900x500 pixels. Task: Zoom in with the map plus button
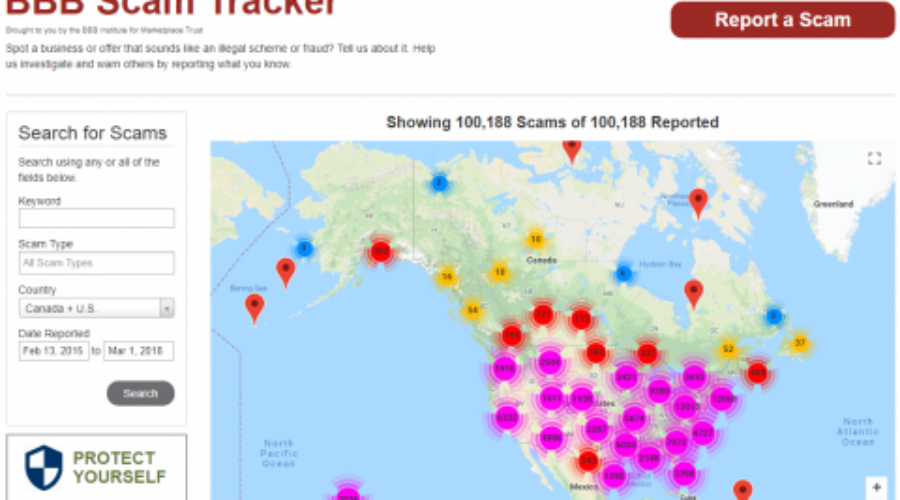(876, 487)
